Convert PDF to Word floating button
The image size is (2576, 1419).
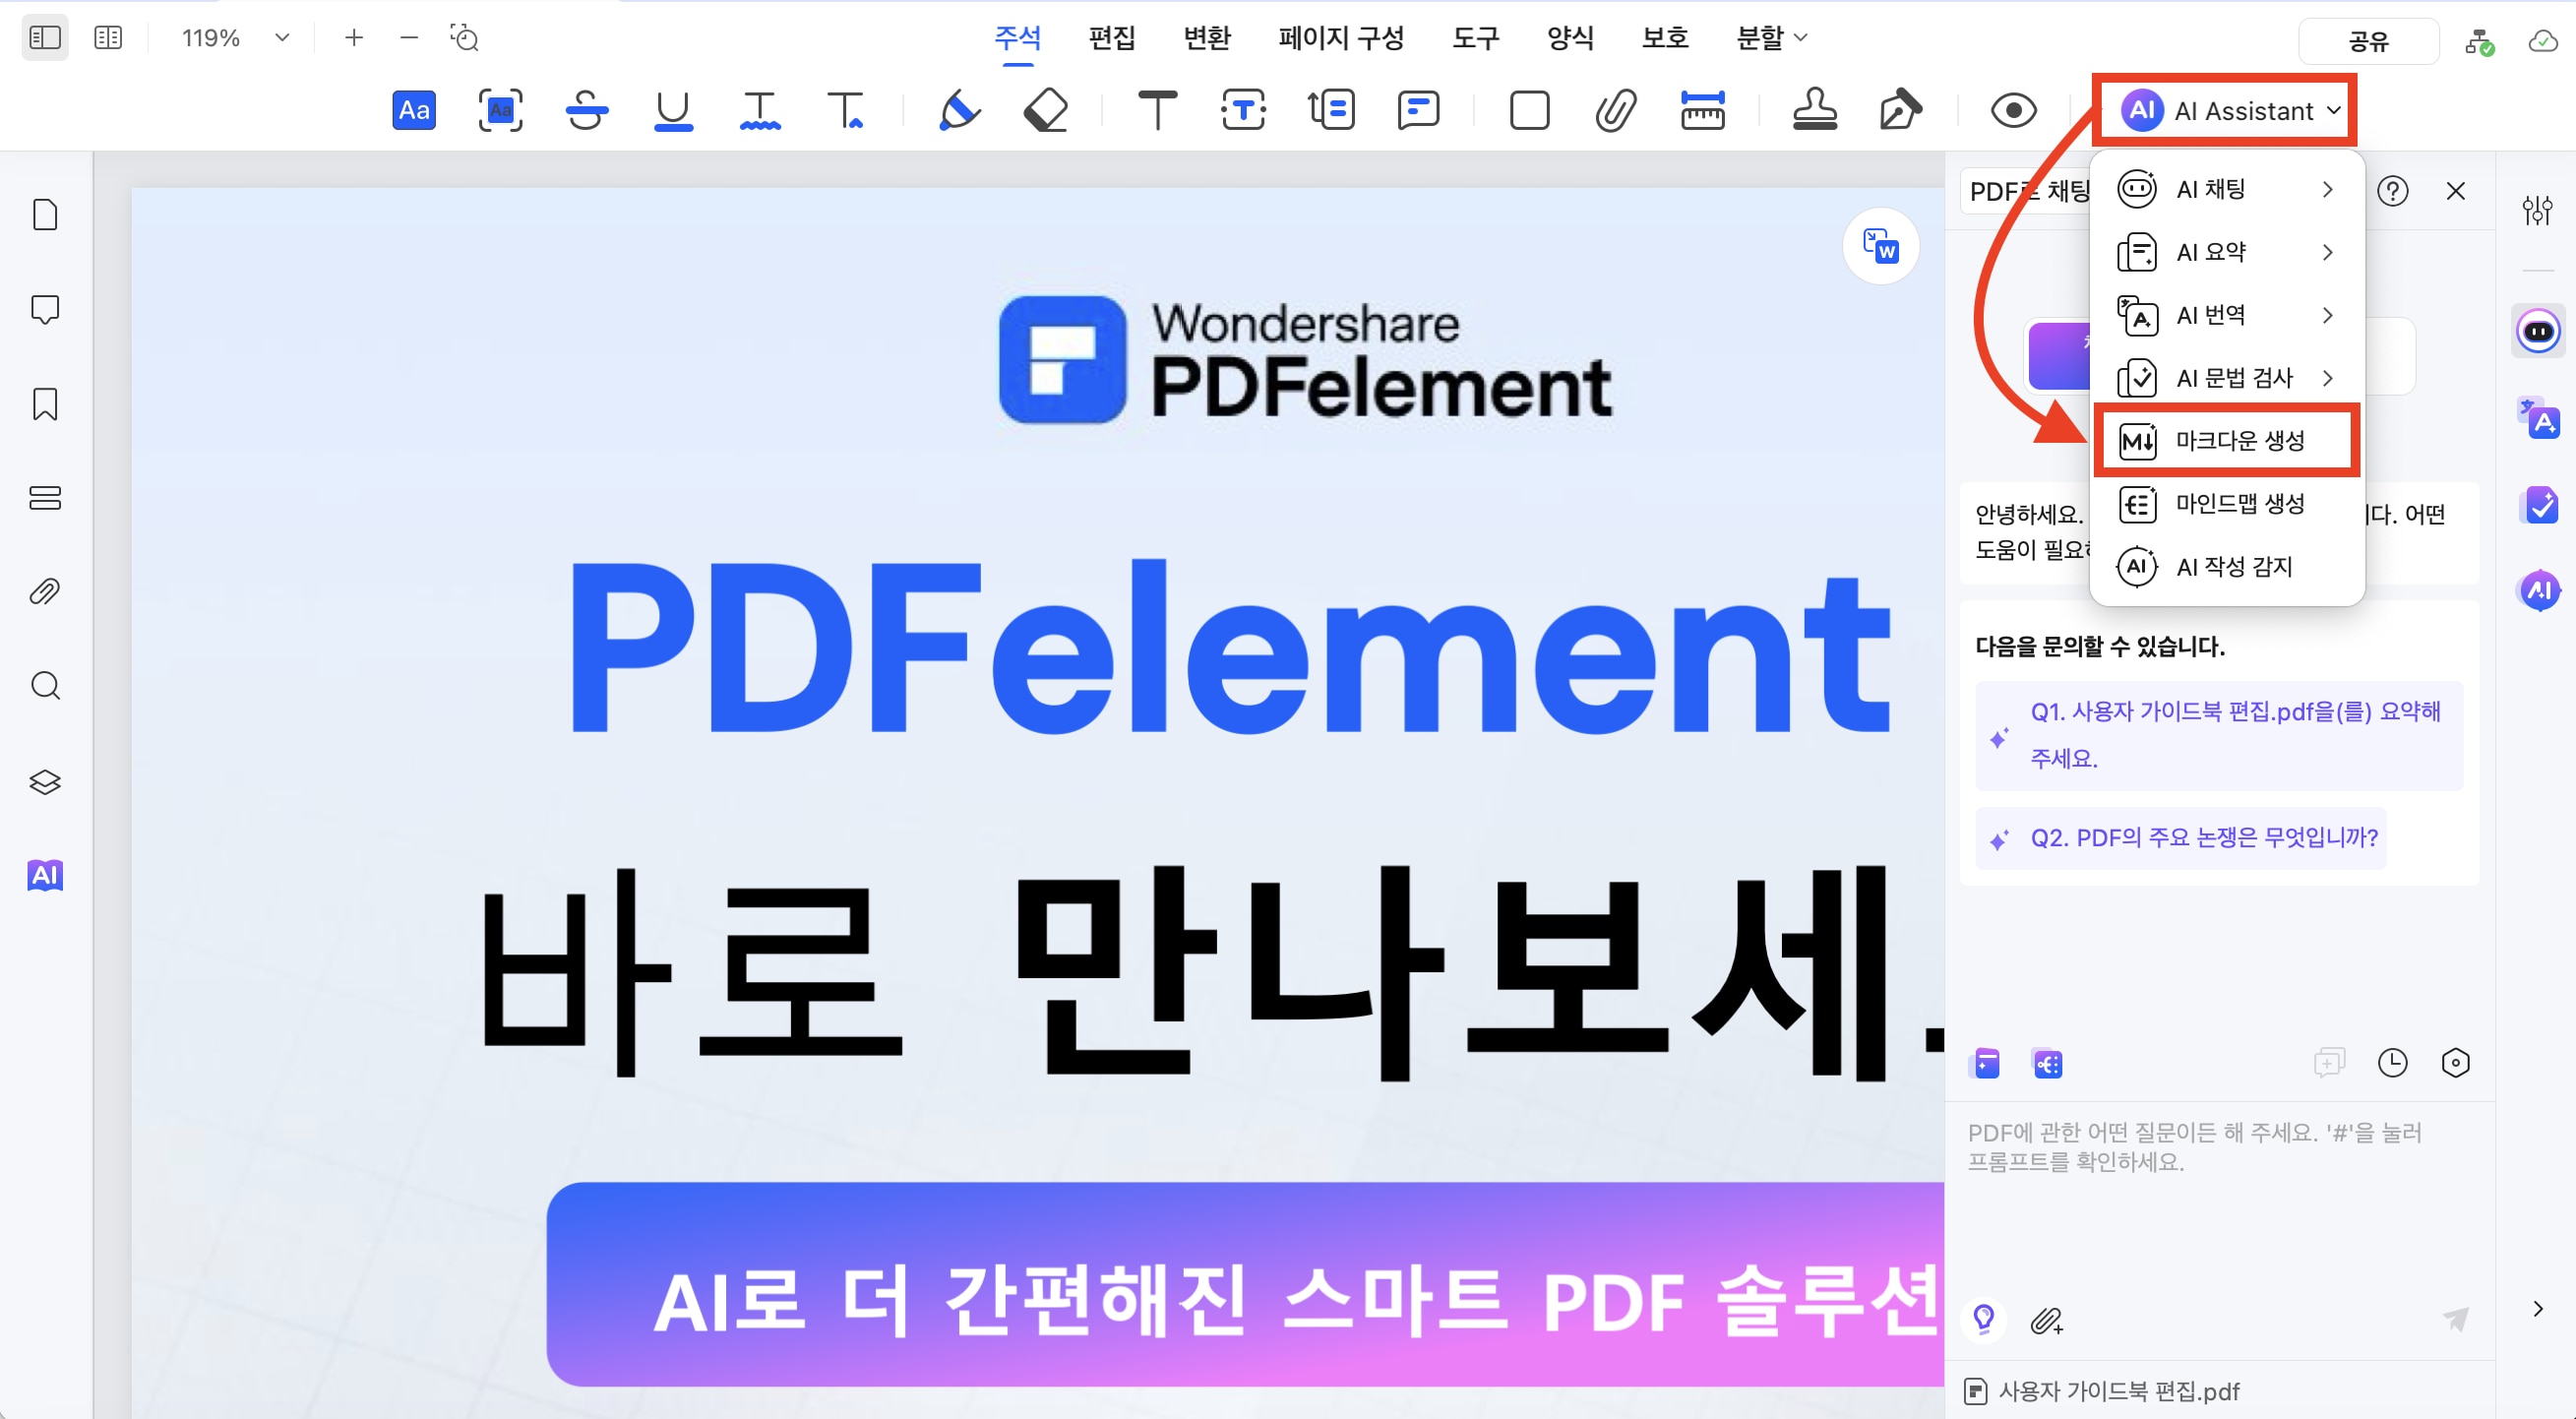(x=1880, y=246)
